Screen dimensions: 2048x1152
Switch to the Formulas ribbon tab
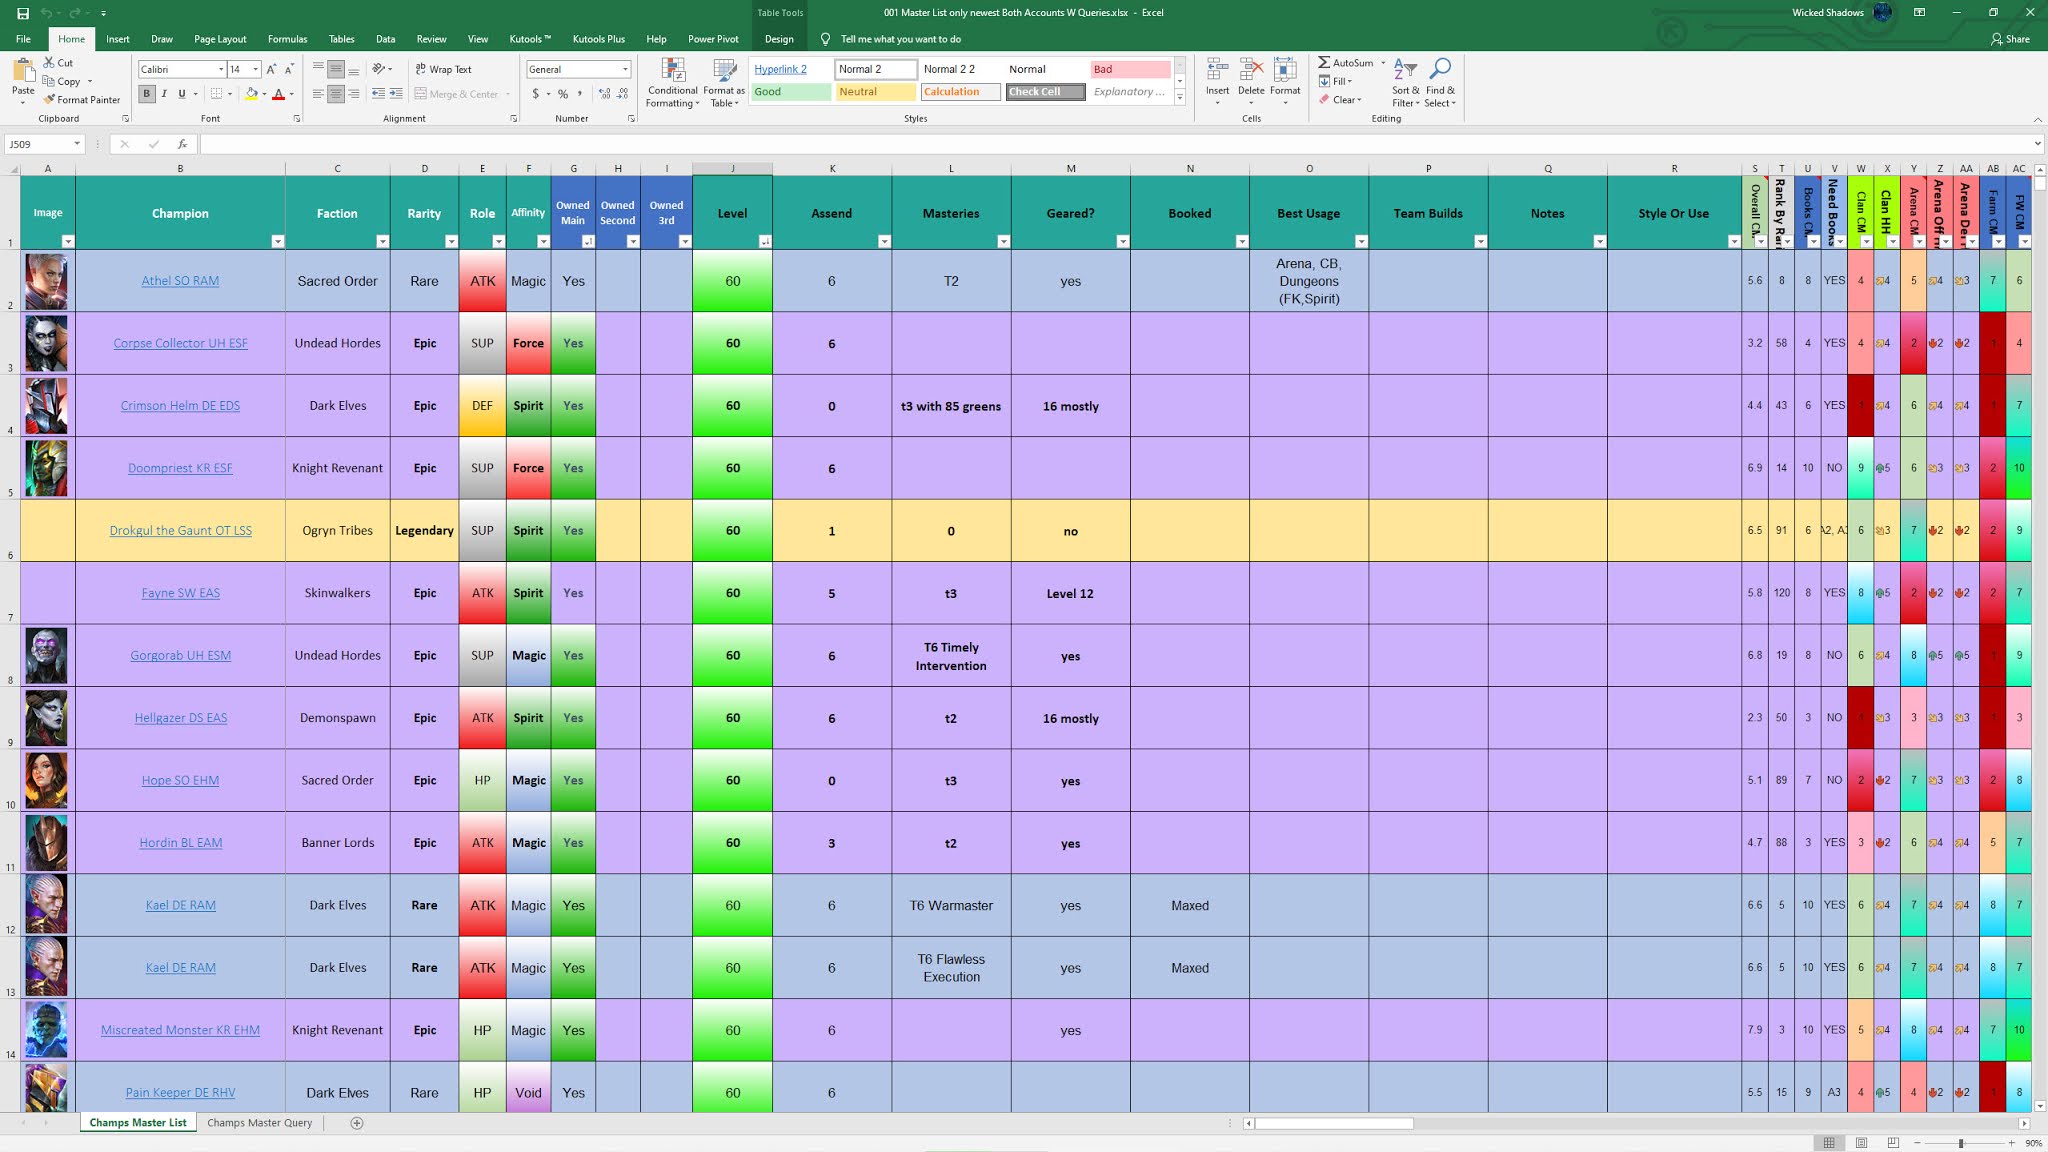287,39
